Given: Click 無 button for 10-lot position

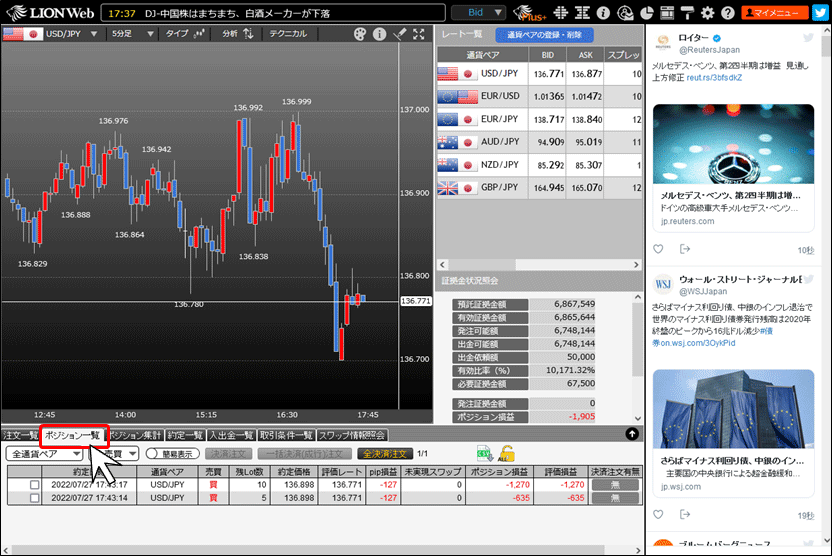Looking at the screenshot, I should (615, 484).
